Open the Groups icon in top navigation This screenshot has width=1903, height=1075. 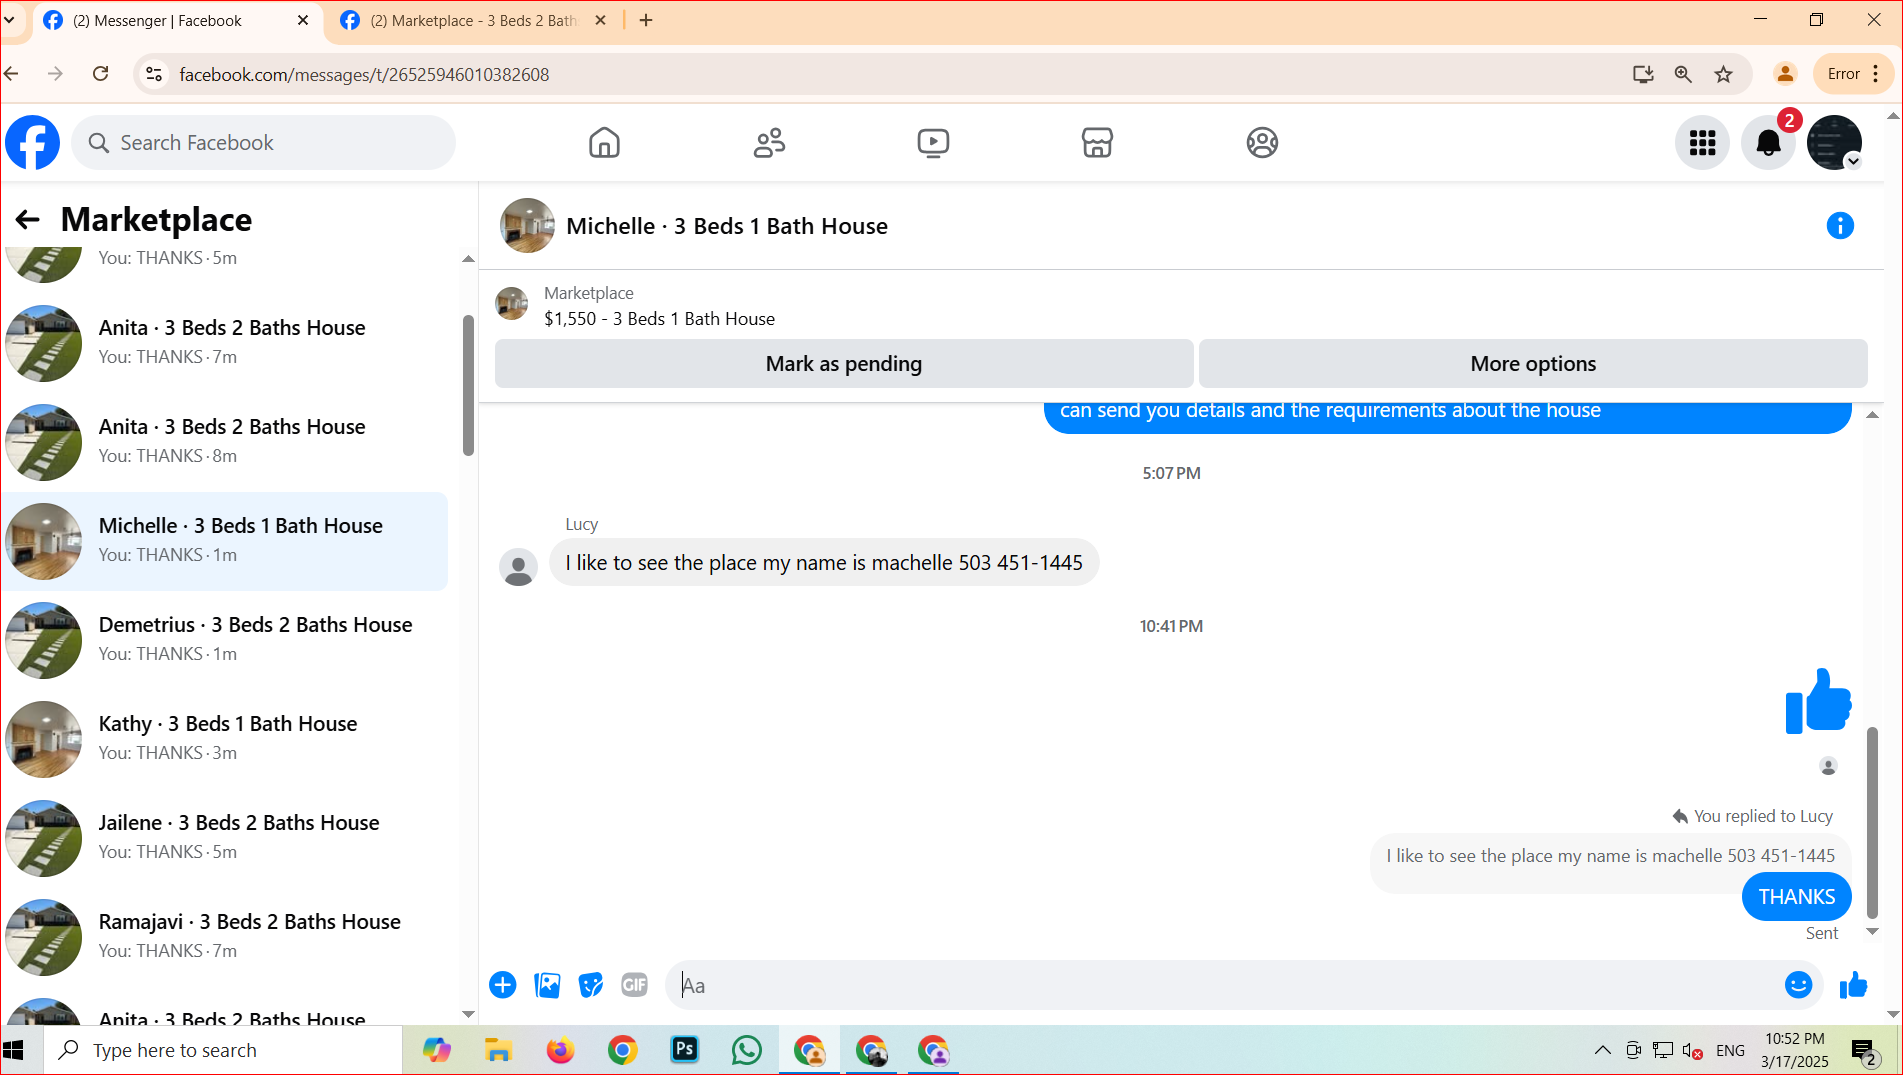pos(1262,143)
